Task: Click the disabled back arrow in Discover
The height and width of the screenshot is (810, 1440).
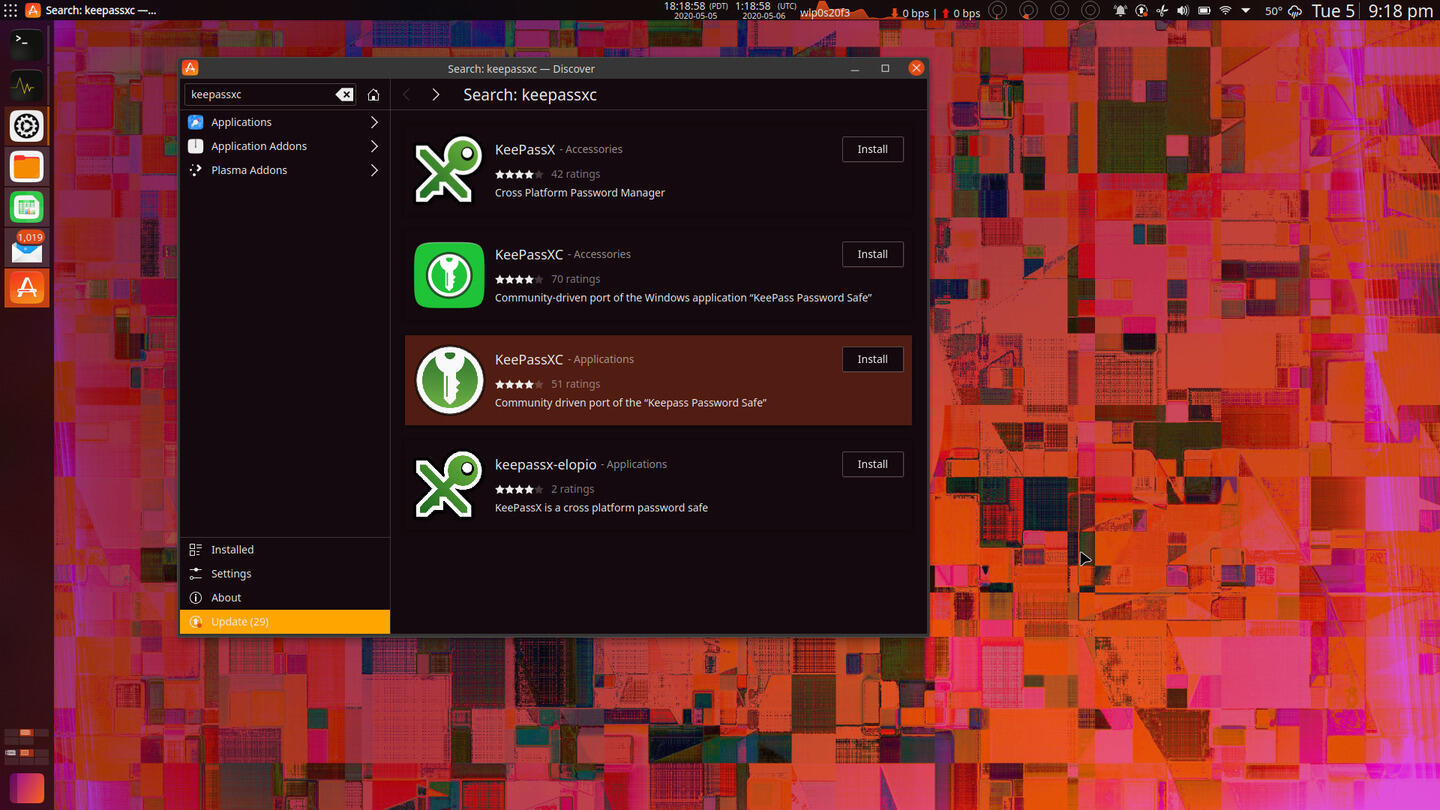Action: coord(406,94)
